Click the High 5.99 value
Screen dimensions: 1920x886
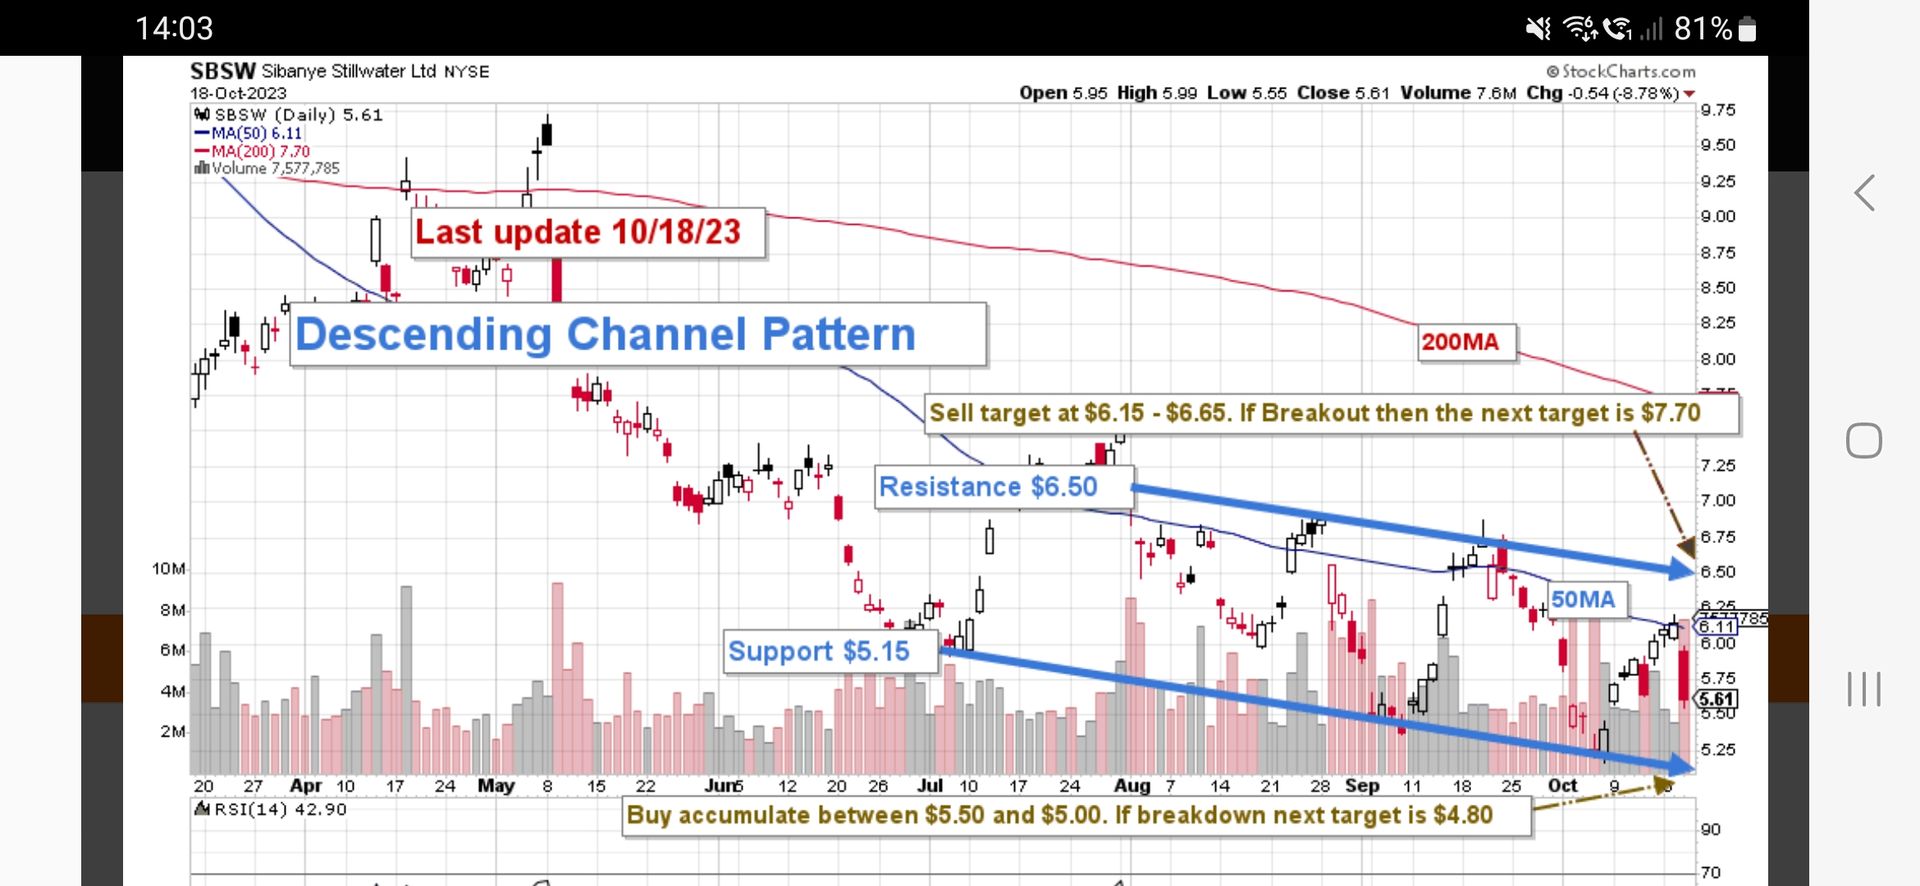[x=1157, y=93]
